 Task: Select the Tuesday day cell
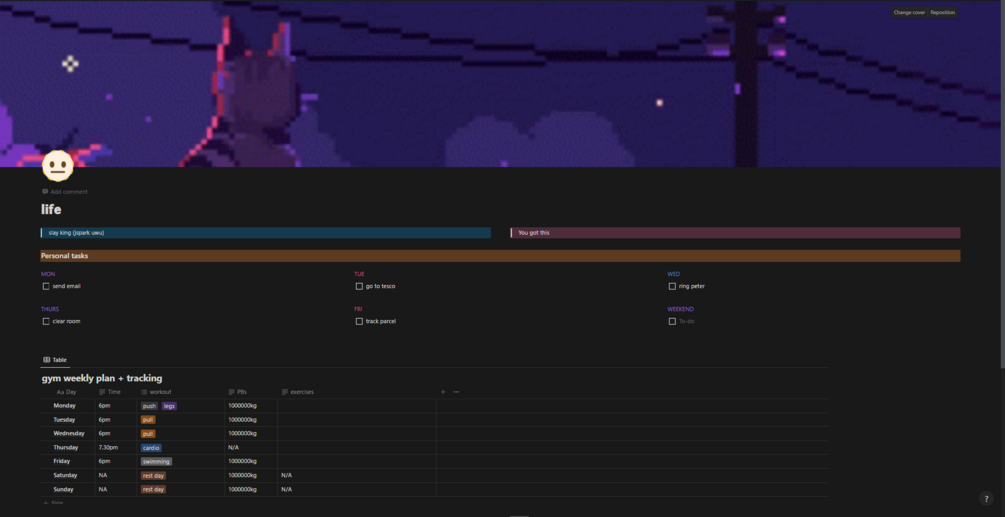[x=68, y=420]
